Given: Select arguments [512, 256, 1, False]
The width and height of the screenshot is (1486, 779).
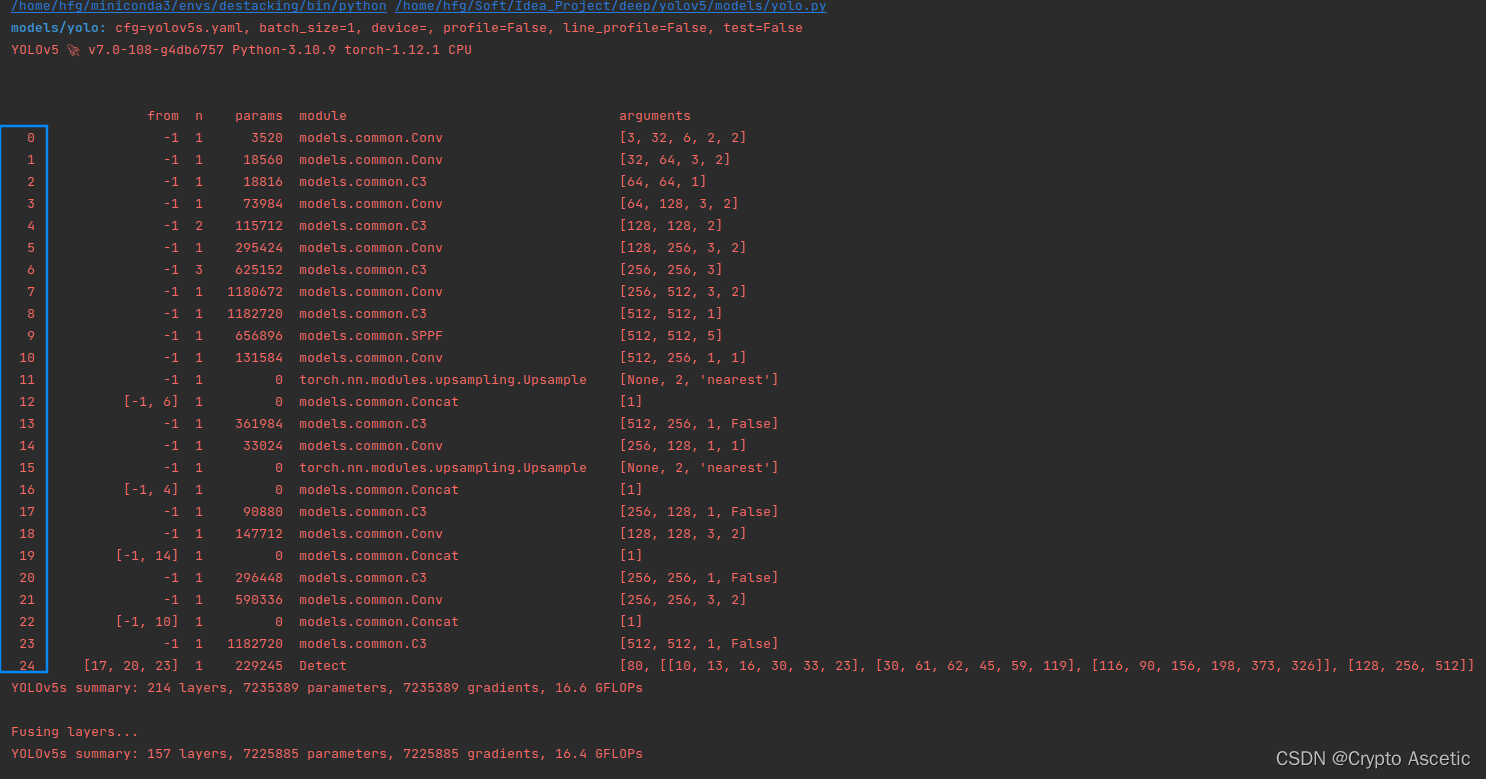Looking at the screenshot, I should [x=699, y=424].
